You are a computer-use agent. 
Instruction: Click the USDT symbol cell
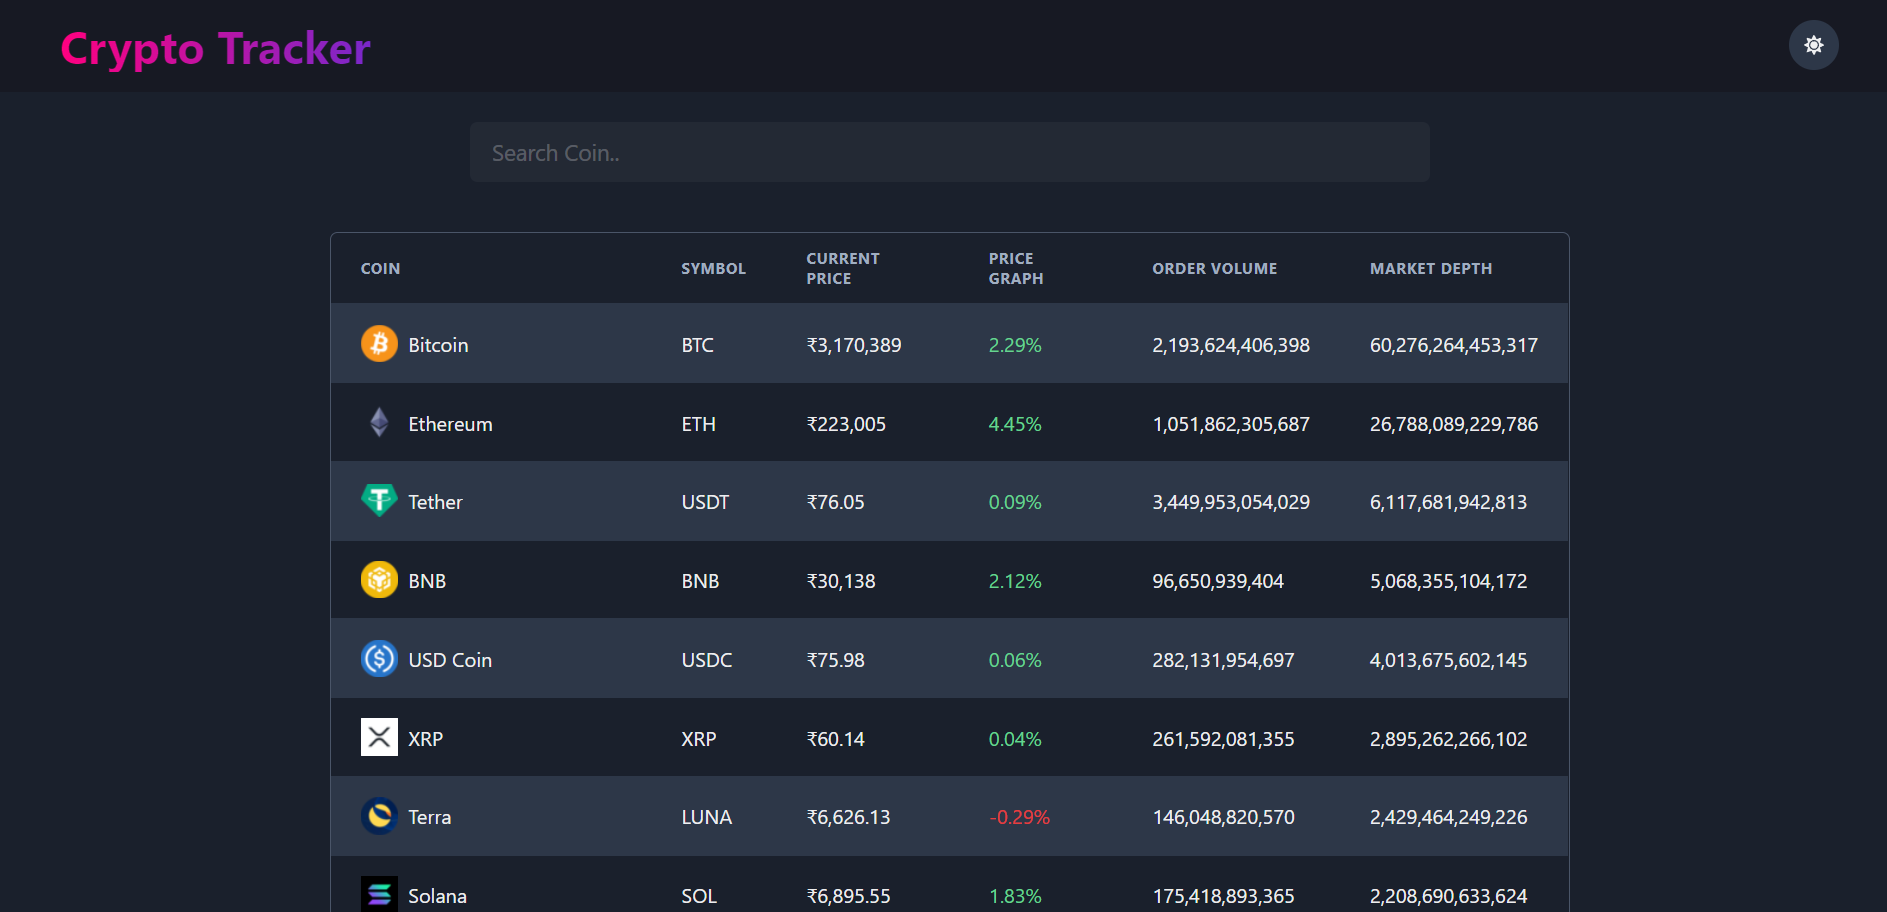tap(705, 502)
